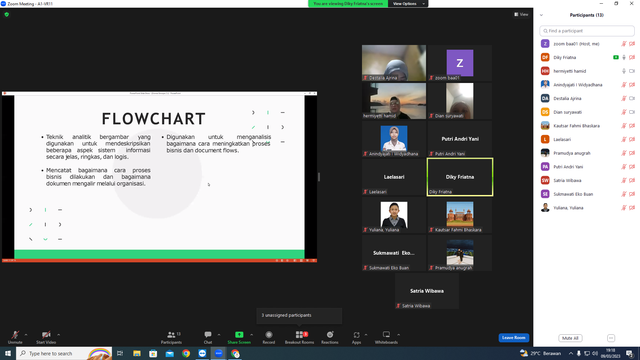This screenshot has height=360, width=640.
Task: Open the notification center icon
Action: click(630, 353)
